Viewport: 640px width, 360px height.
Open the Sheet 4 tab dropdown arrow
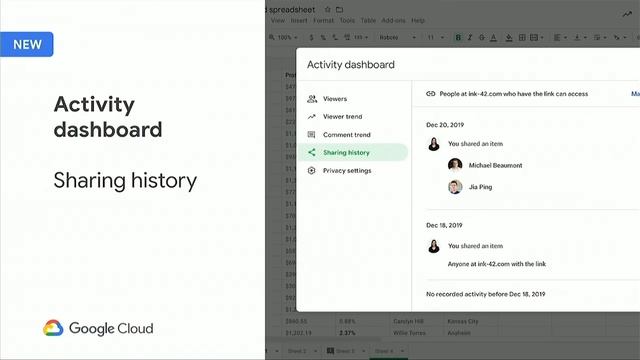402,351
